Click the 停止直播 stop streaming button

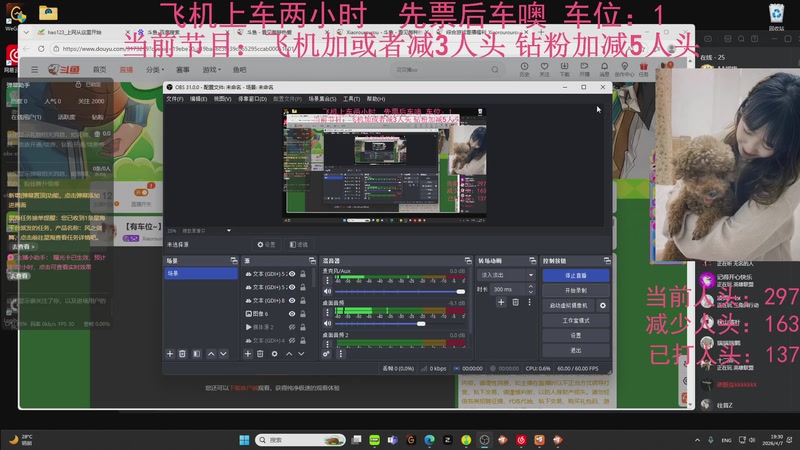576,276
